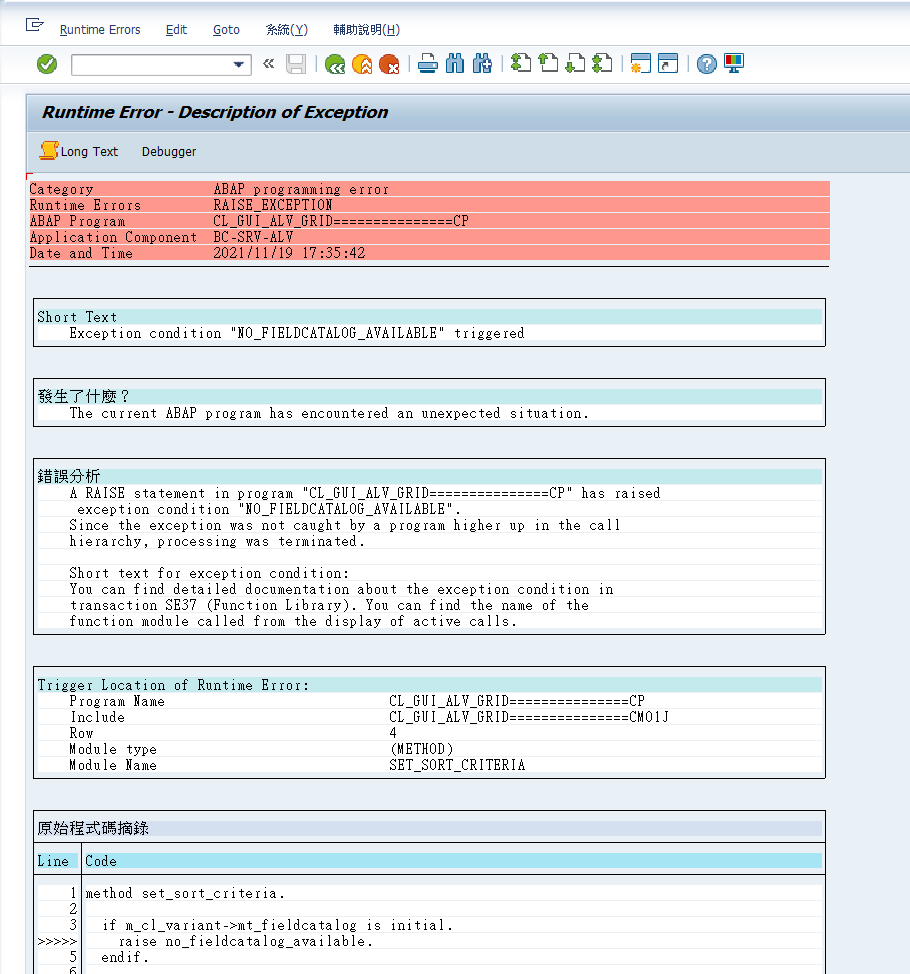Click the First Page icon
910x974 pixels.
521,64
